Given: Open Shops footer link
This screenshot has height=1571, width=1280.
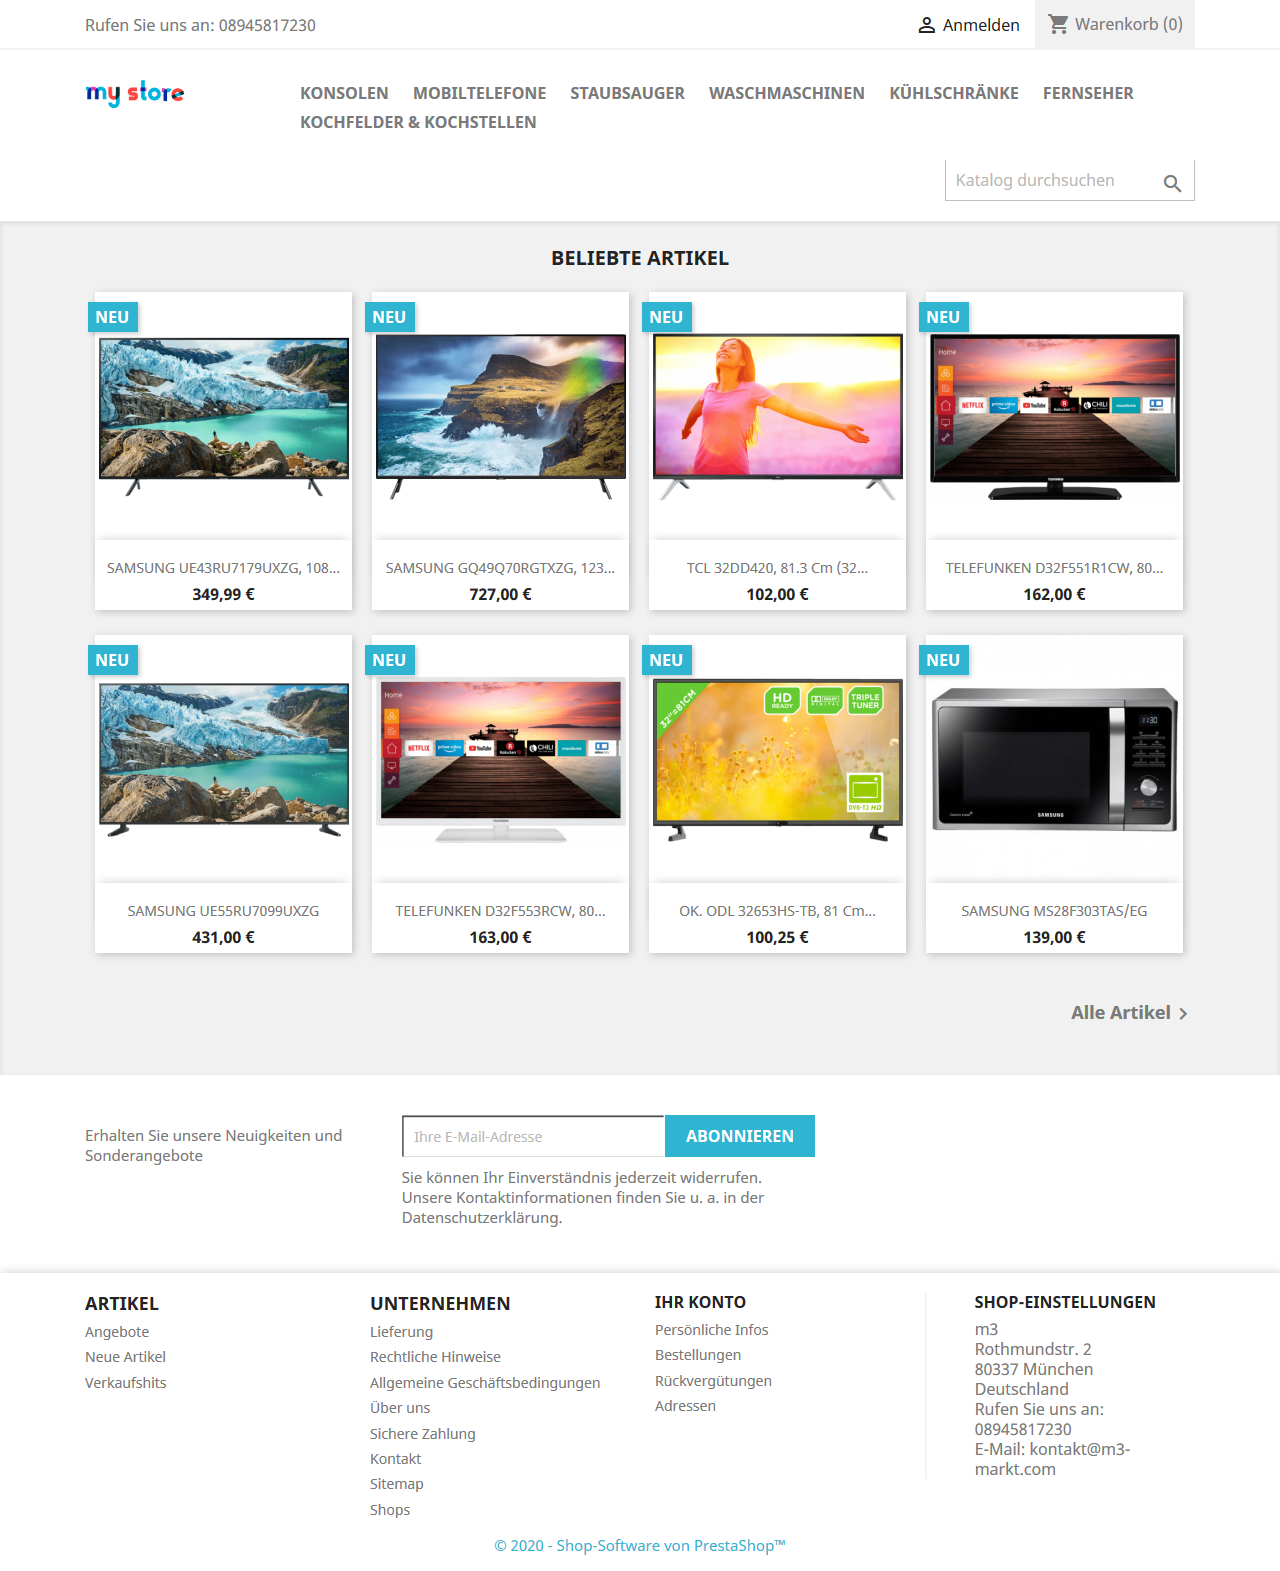Looking at the screenshot, I should (390, 1510).
